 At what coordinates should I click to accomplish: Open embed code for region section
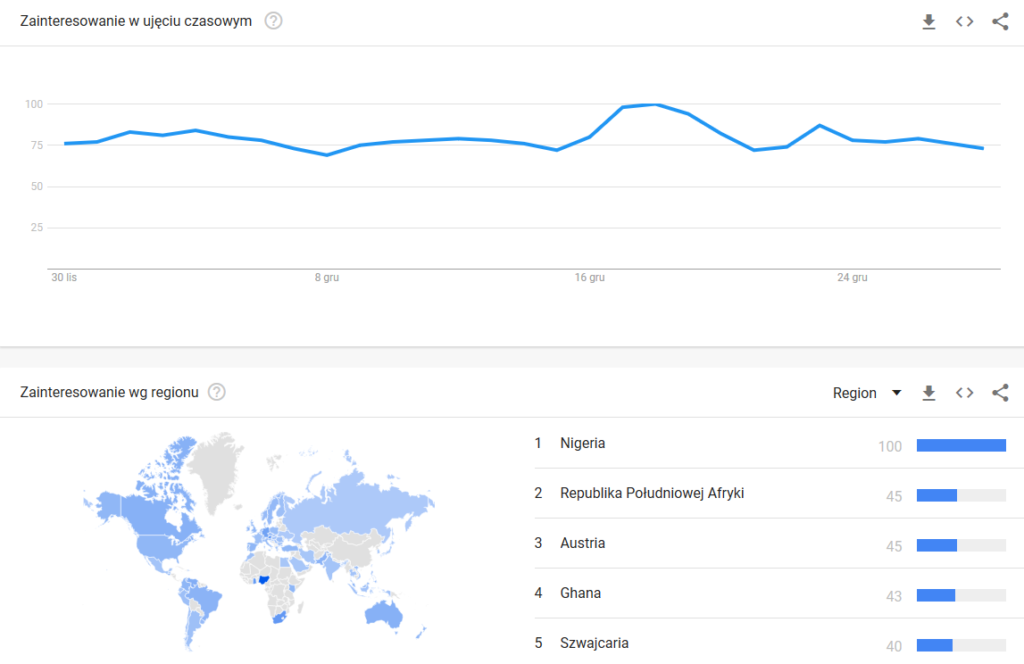(x=964, y=393)
